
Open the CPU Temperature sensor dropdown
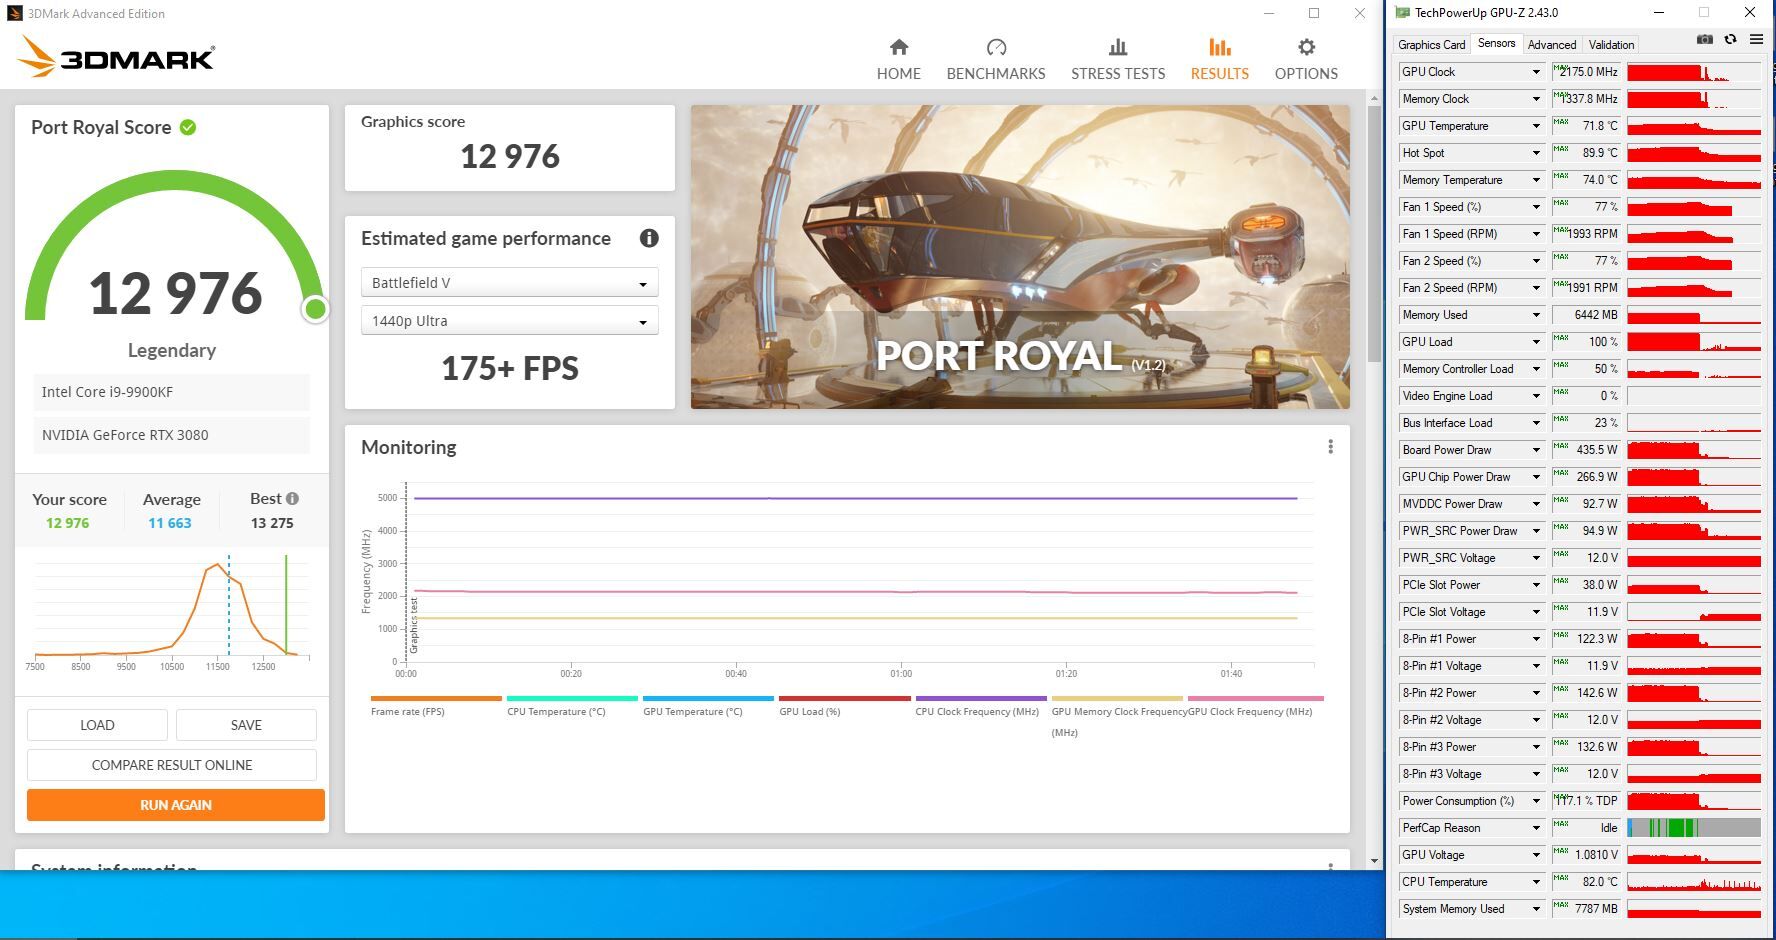click(1536, 882)
